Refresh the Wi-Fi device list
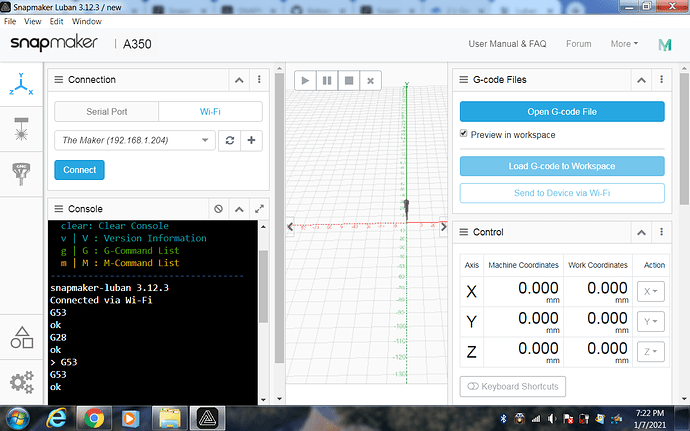The height and width of the screenshot is (431, 690). tap(230, 140)
